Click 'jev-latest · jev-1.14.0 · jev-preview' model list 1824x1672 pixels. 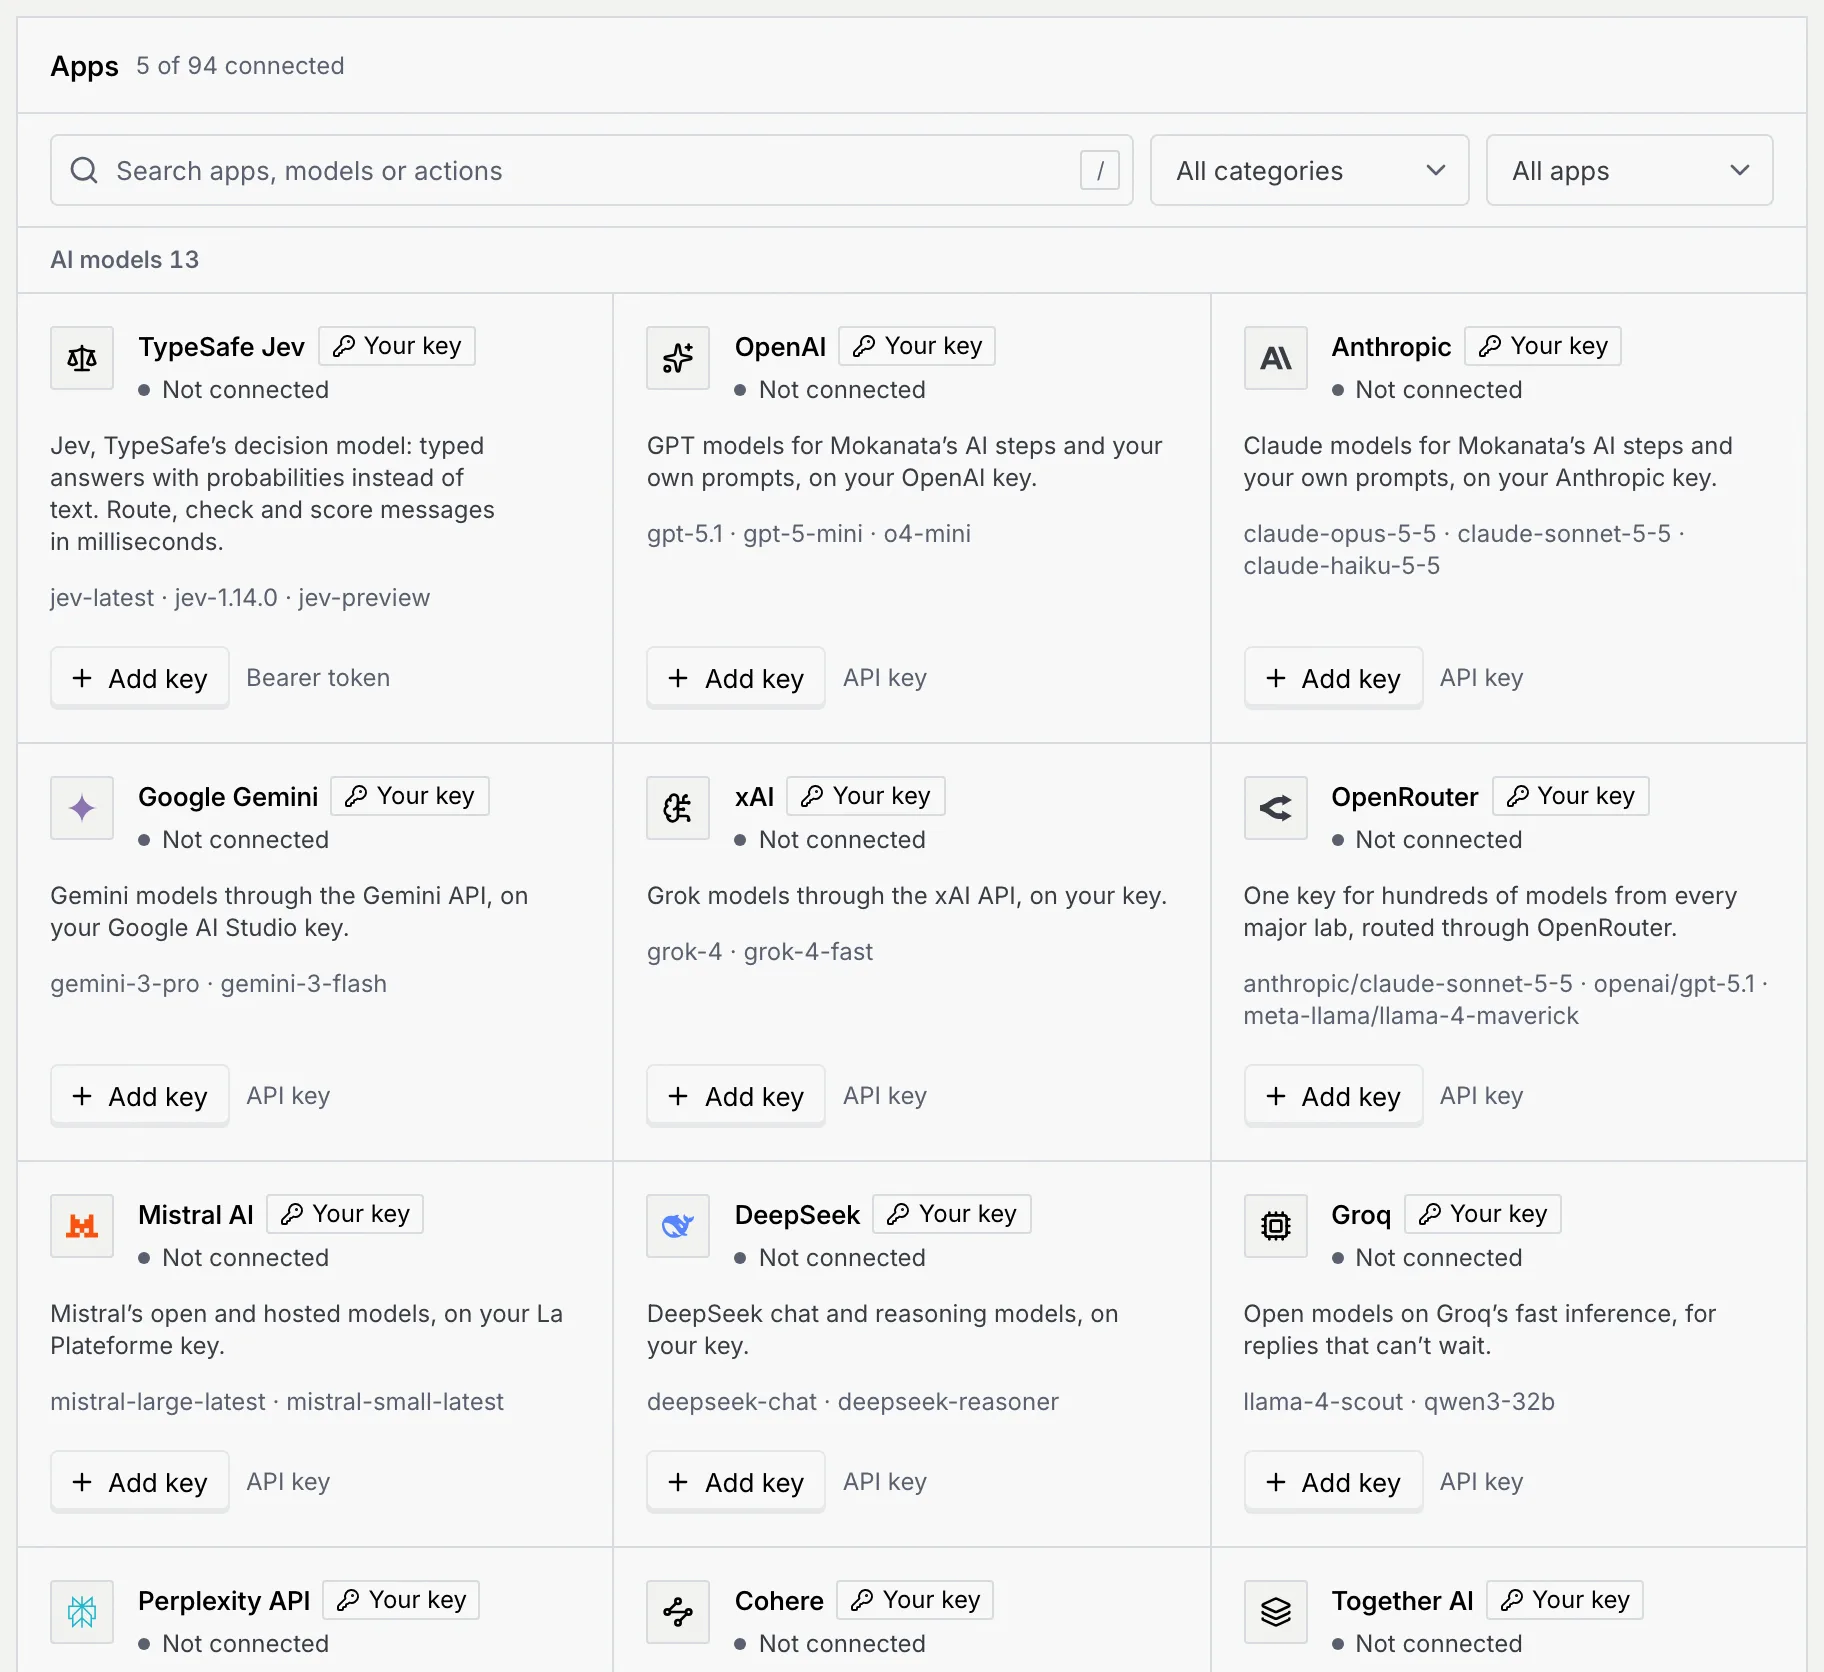[x=240, y=598]
